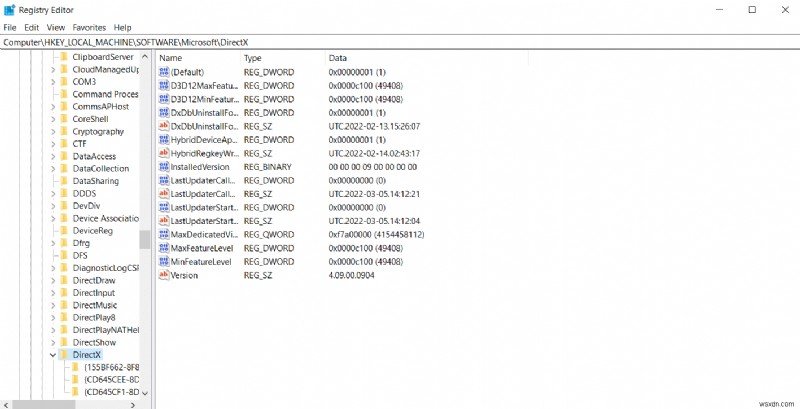Expand the Dfrg key
Viewport: 800px width, 409px height.
(x=53, y=243)
